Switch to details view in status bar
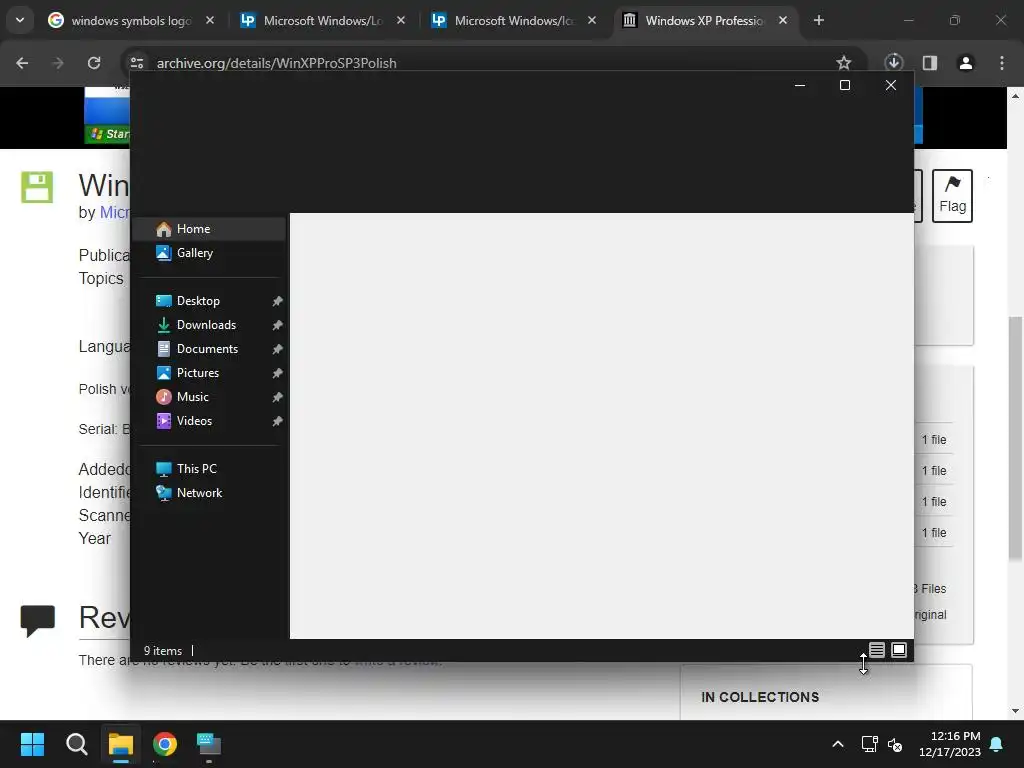Viewport: 1024px width, 768px height. tap(877, 650)
